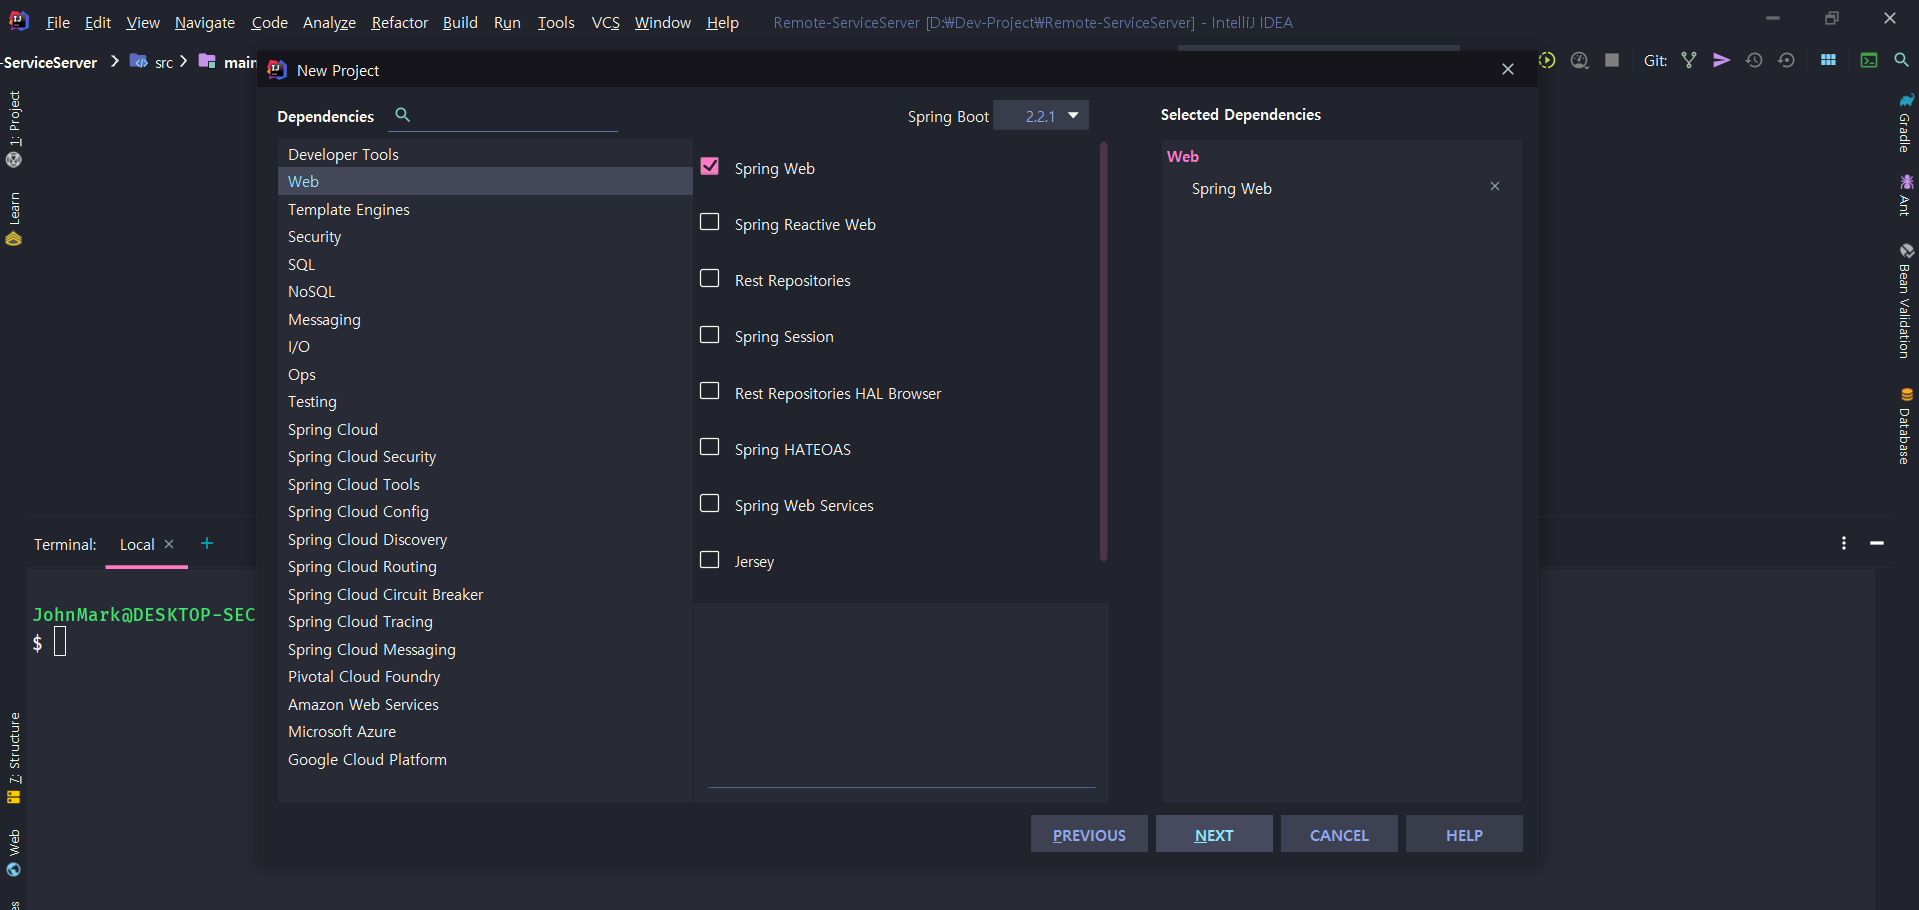The width and height of the screenshot is (1919, 910).
Task: Select Developer Tools category
Action: pos(485,154)
